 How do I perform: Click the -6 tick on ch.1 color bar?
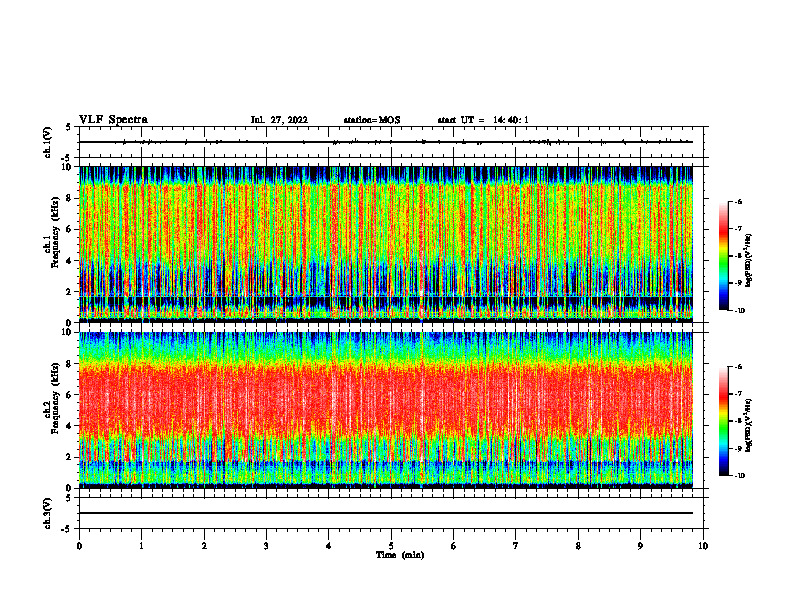(739, 201)
